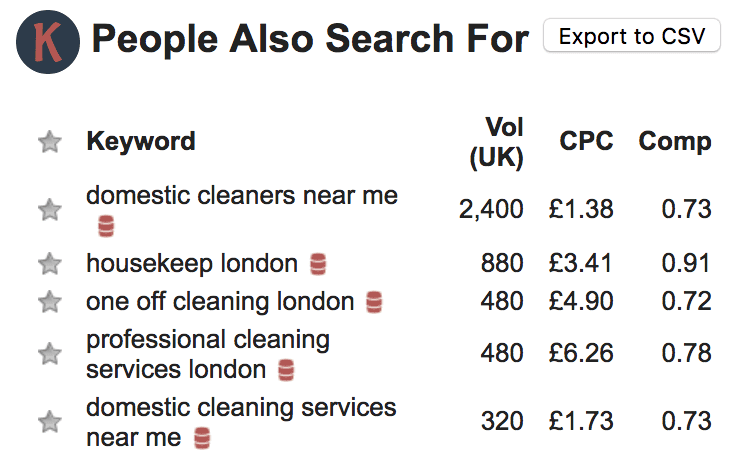
Task: Click database icon under 'domestic cleaners near me'
Action: pyautogui.click(x=106, y=226)
